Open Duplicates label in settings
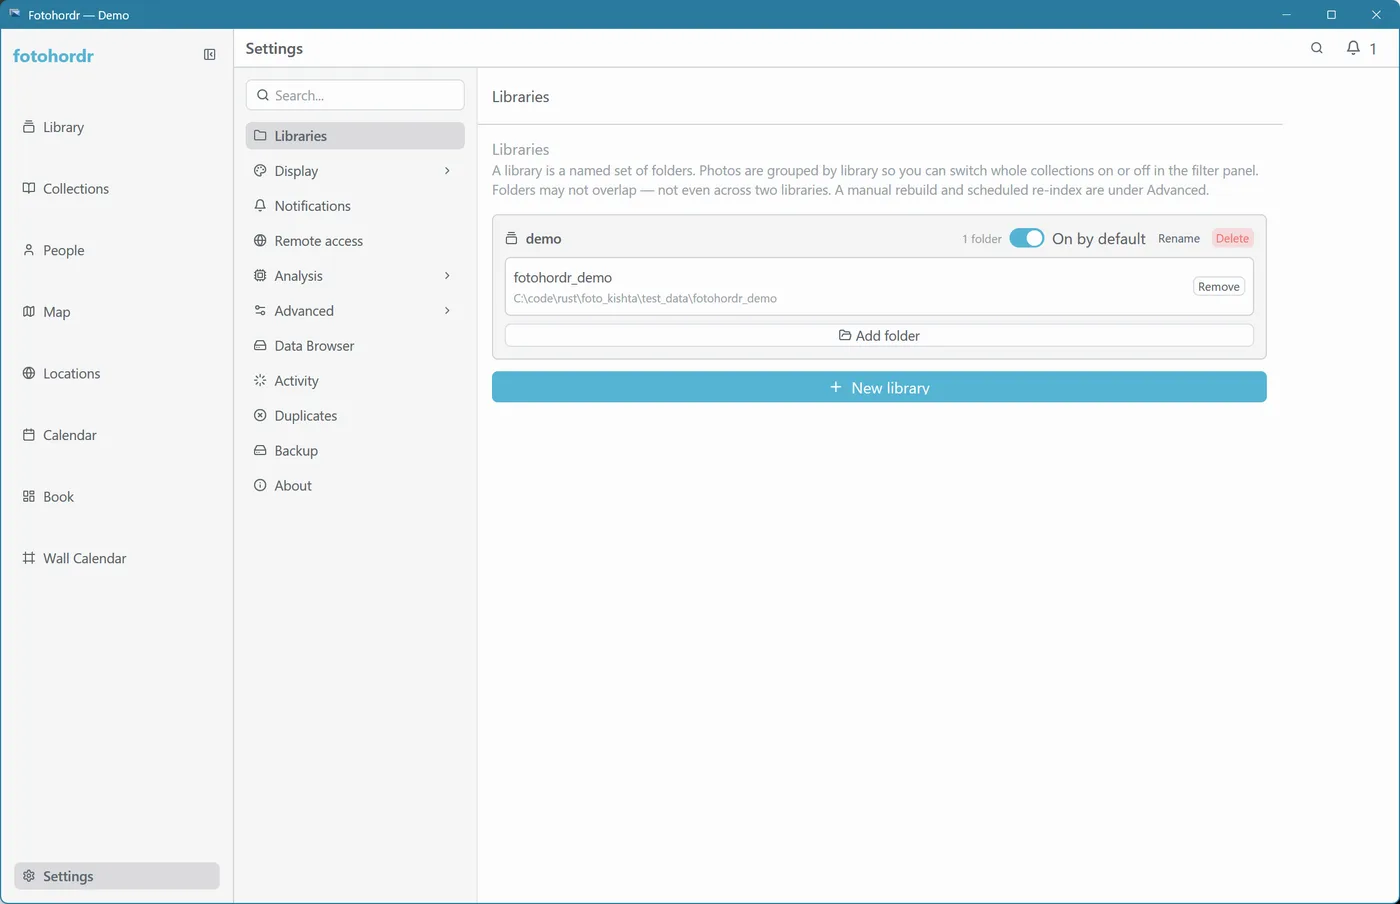The height and width of the screenshot is (904, 1400). pos(306,416)
